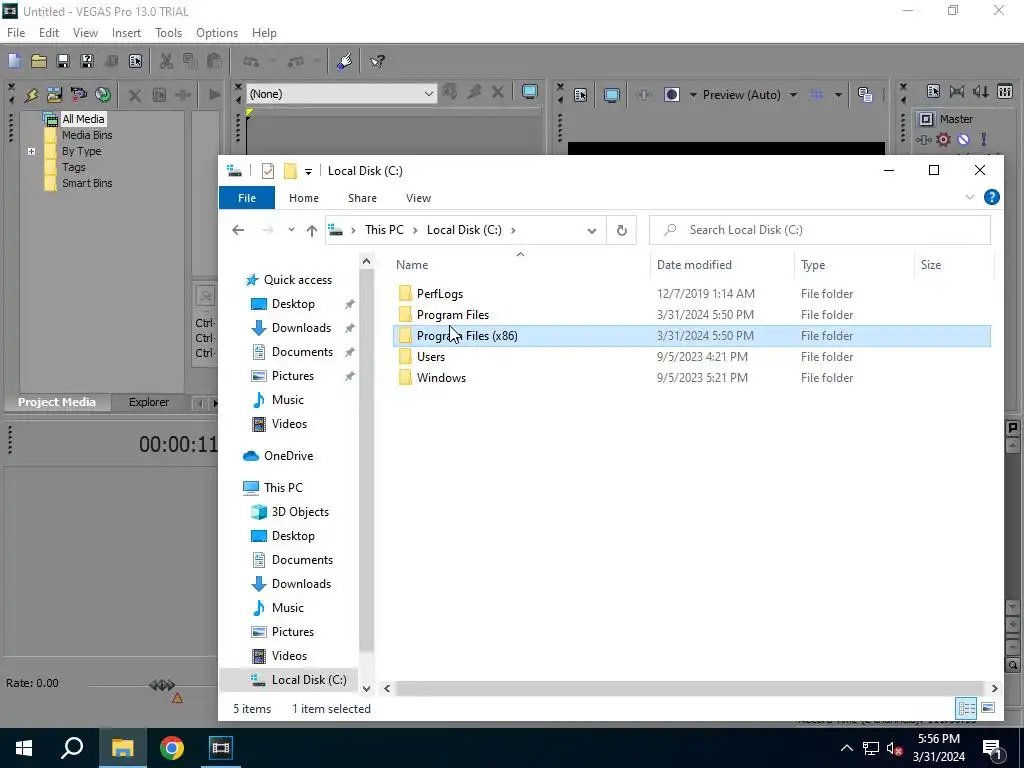Viewport: 1024px width, 768px height.
Task: Toggle the large icons view layout button
Action: pos(988,708)
